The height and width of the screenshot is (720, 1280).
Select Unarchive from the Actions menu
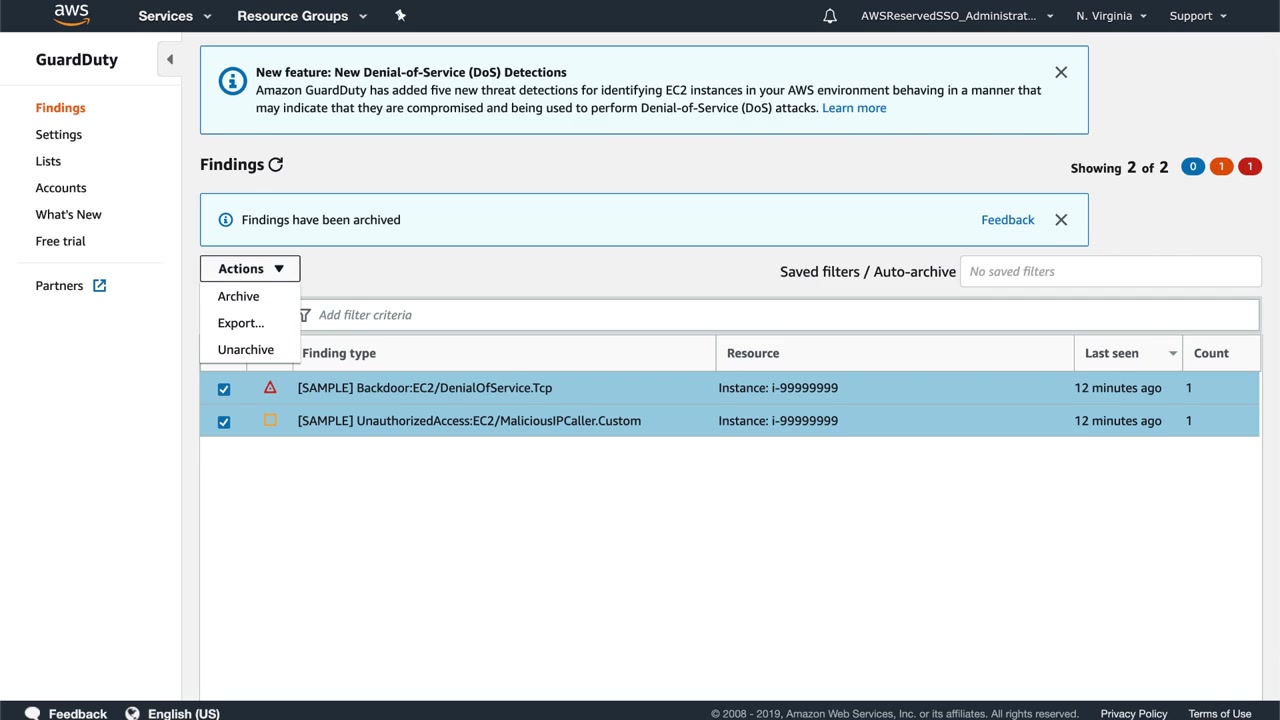tap(246, 350)
